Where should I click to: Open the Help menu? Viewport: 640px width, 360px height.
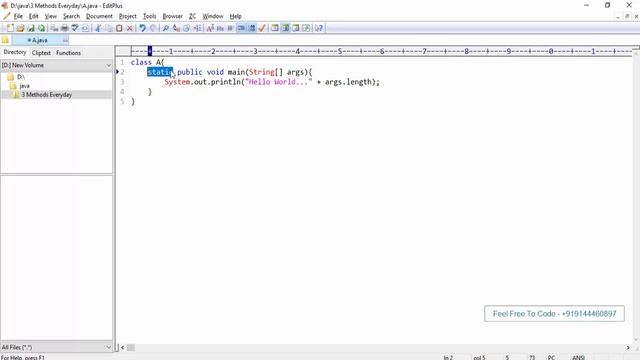[236, 16]
